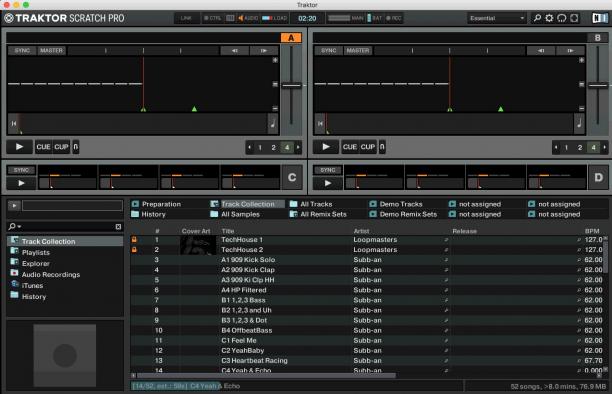Skip to track start on Deck A
The image size is (612, 394).
(14, 123)
